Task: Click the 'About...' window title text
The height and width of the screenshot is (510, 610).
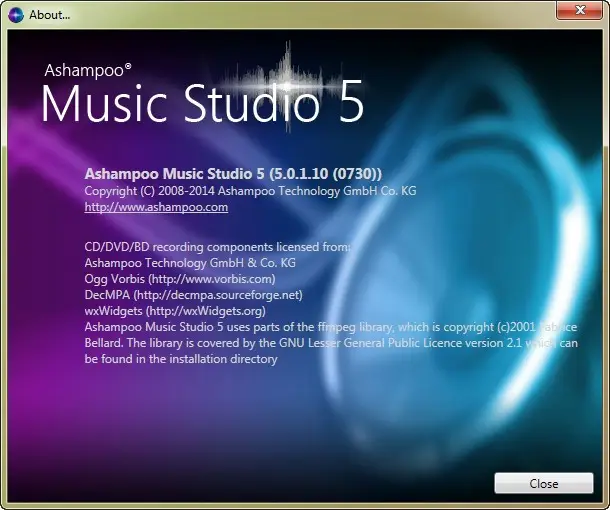Action: 49,15
